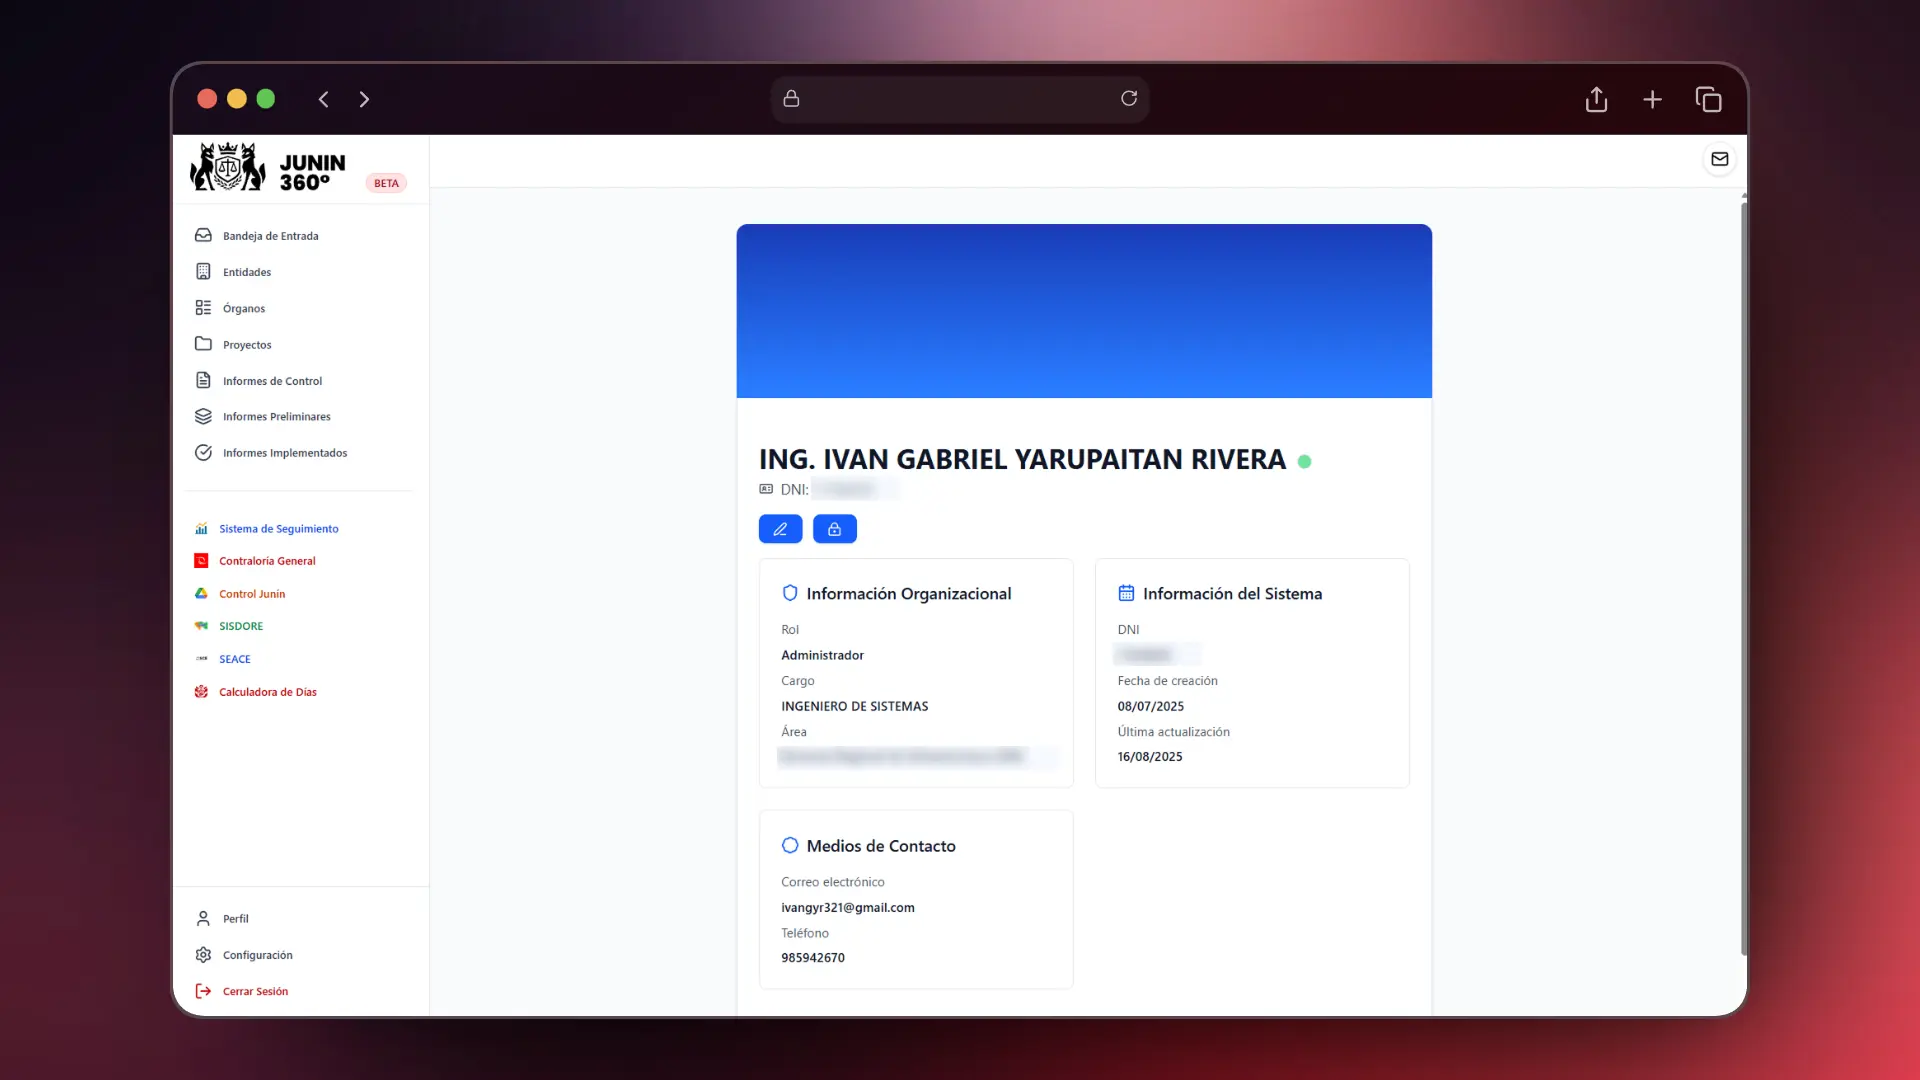This screenshot has width=1920, height=1080.
Task: Click the browser address bar field
Action: [958, 99]
